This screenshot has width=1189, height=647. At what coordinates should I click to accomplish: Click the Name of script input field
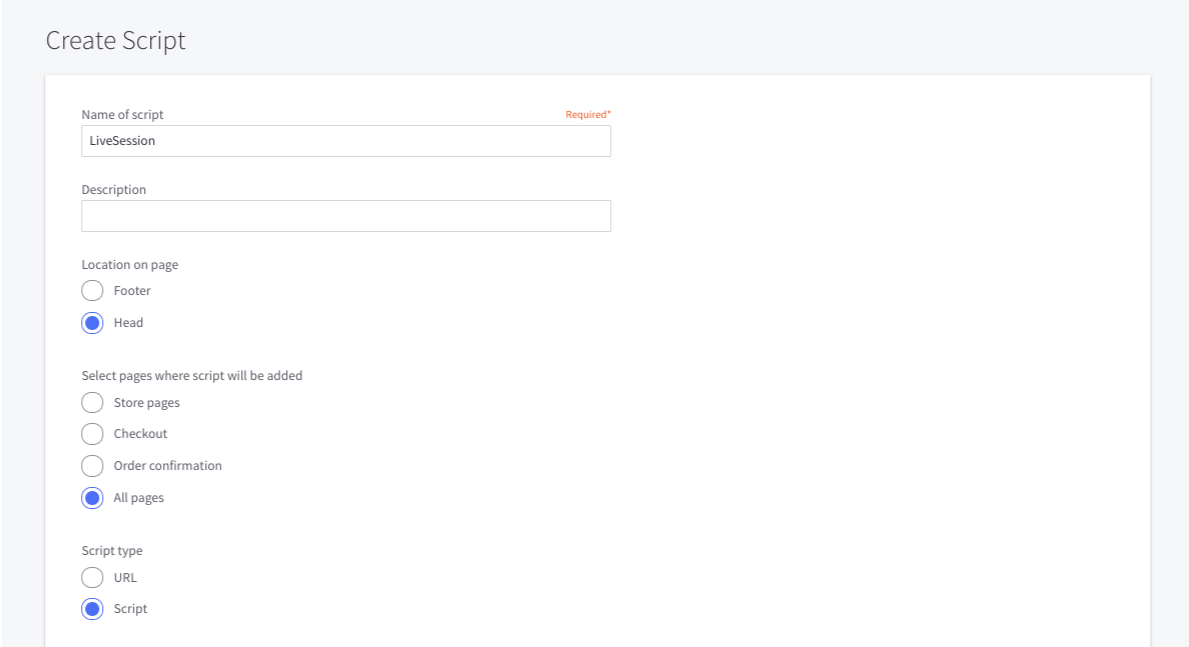pyautogui.click(x=345, y=140)
